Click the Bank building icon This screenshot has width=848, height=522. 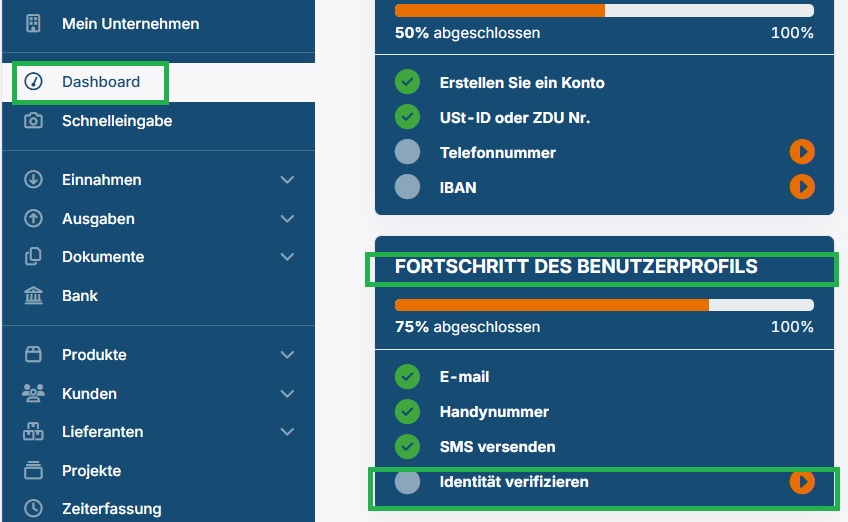(x=33, y=296)
